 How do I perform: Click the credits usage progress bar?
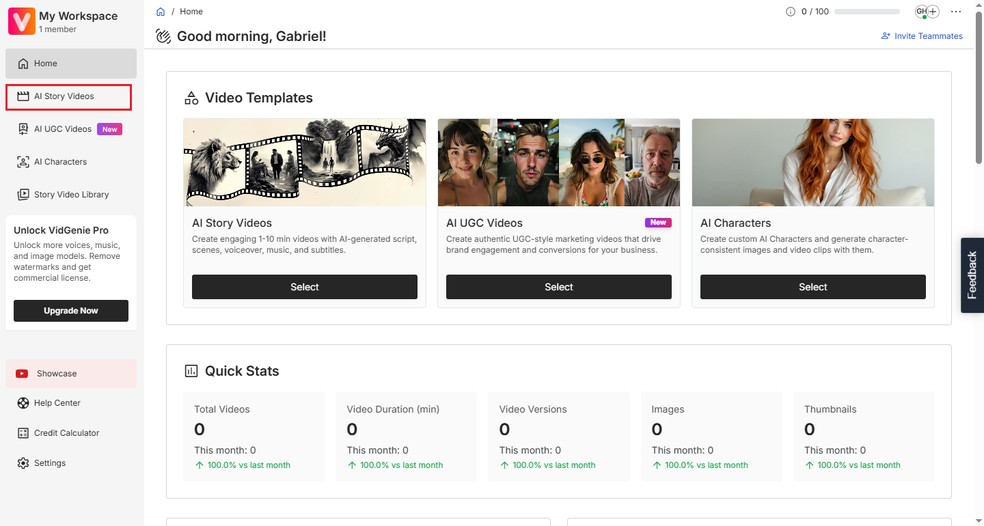pyautogui.click(x=866, y=12)
